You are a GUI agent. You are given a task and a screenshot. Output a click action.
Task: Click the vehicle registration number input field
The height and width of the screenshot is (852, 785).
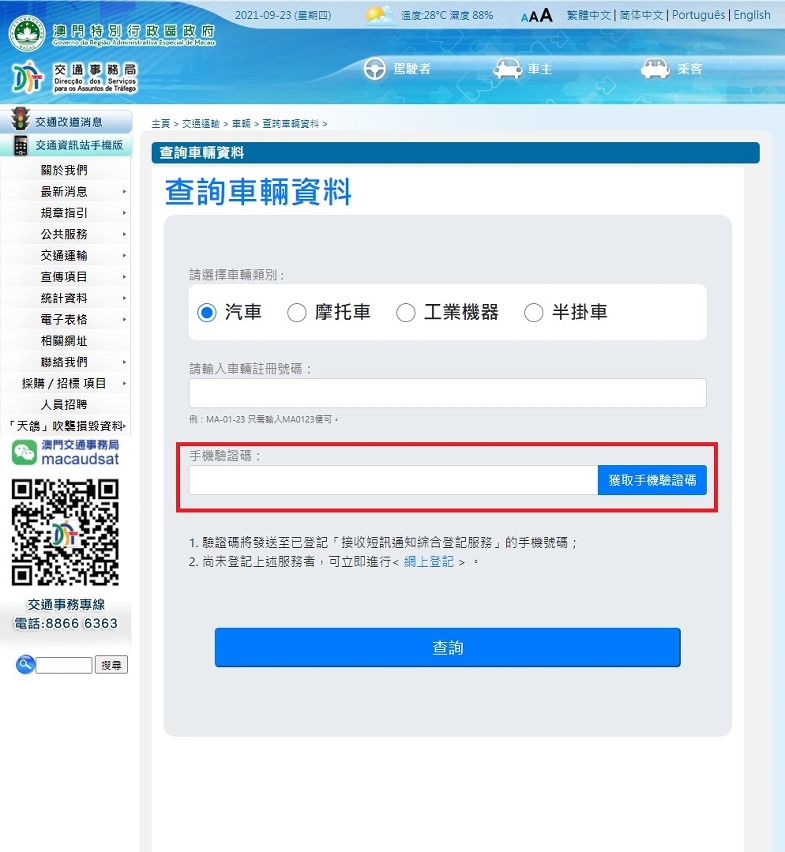[447, 393]
